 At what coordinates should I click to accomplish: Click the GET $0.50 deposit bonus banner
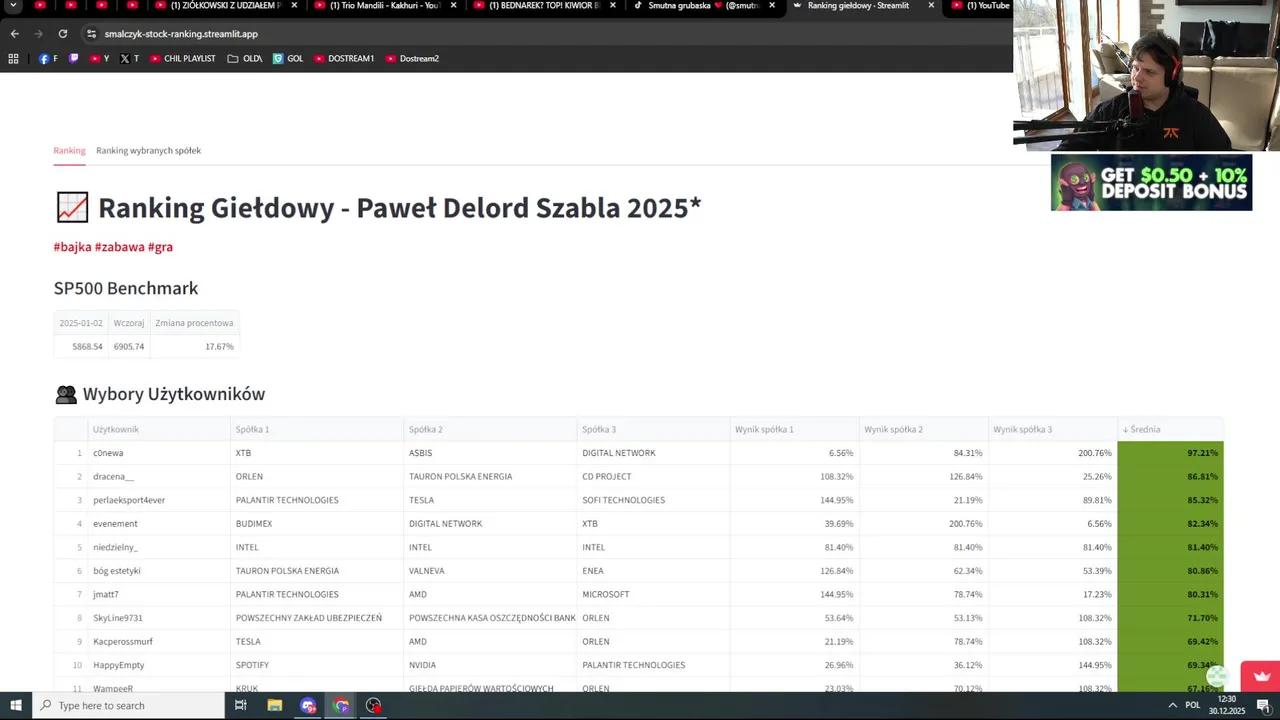(1151, 182)
